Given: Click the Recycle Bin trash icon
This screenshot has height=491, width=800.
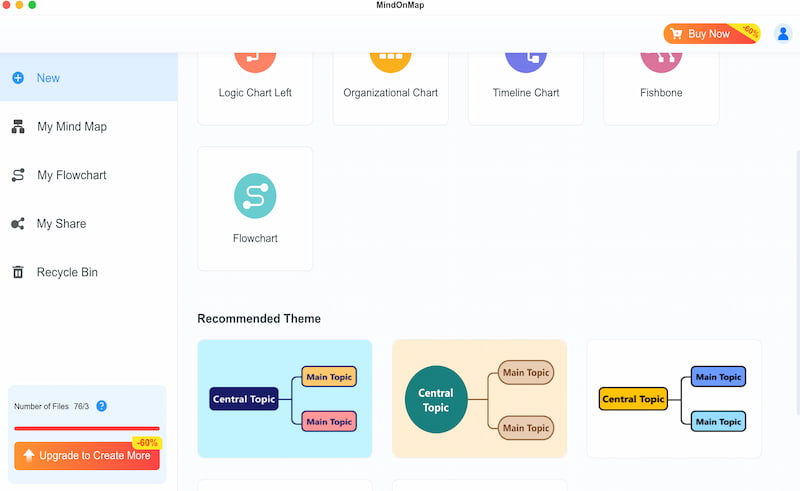Looking at the screenshot, I should point(18,272).
